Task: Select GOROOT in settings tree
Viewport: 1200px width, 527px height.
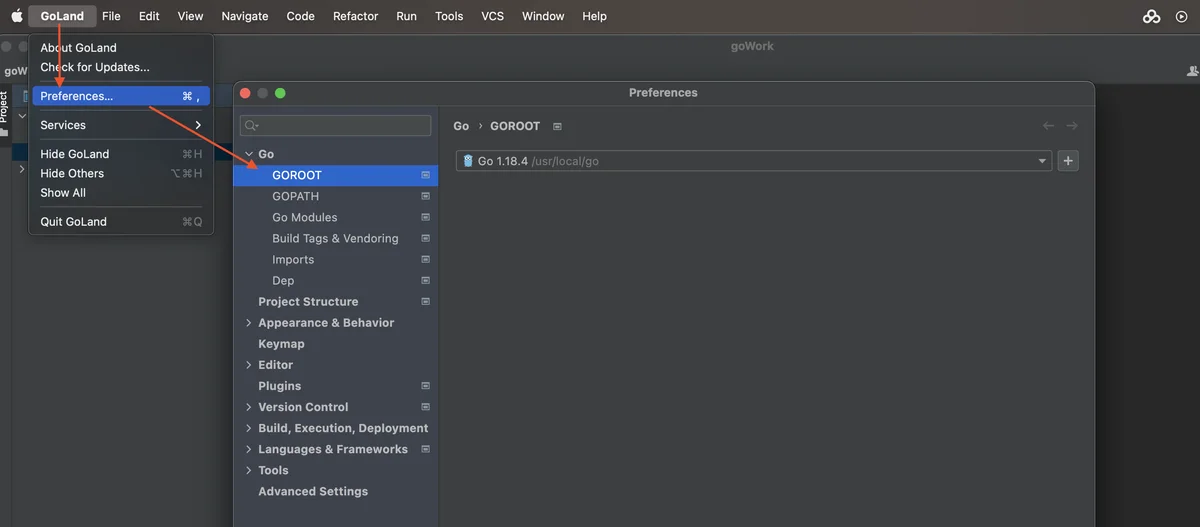Action: coord(335,175)
